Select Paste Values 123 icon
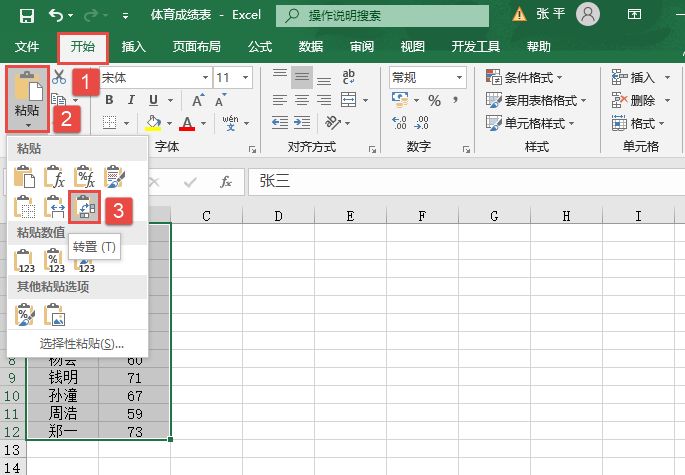The image size is (685, 475). (24, 261)
